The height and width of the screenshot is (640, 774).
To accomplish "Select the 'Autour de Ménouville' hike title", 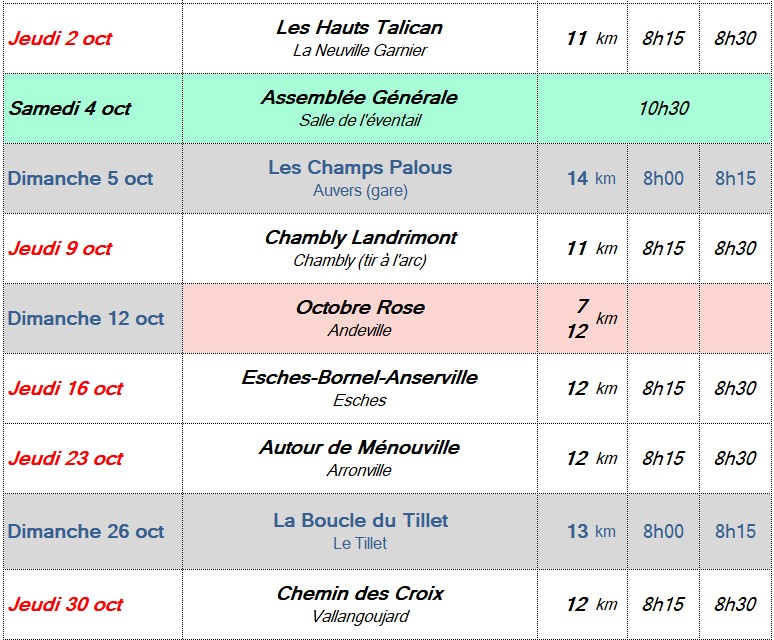I will coord(360,447).
